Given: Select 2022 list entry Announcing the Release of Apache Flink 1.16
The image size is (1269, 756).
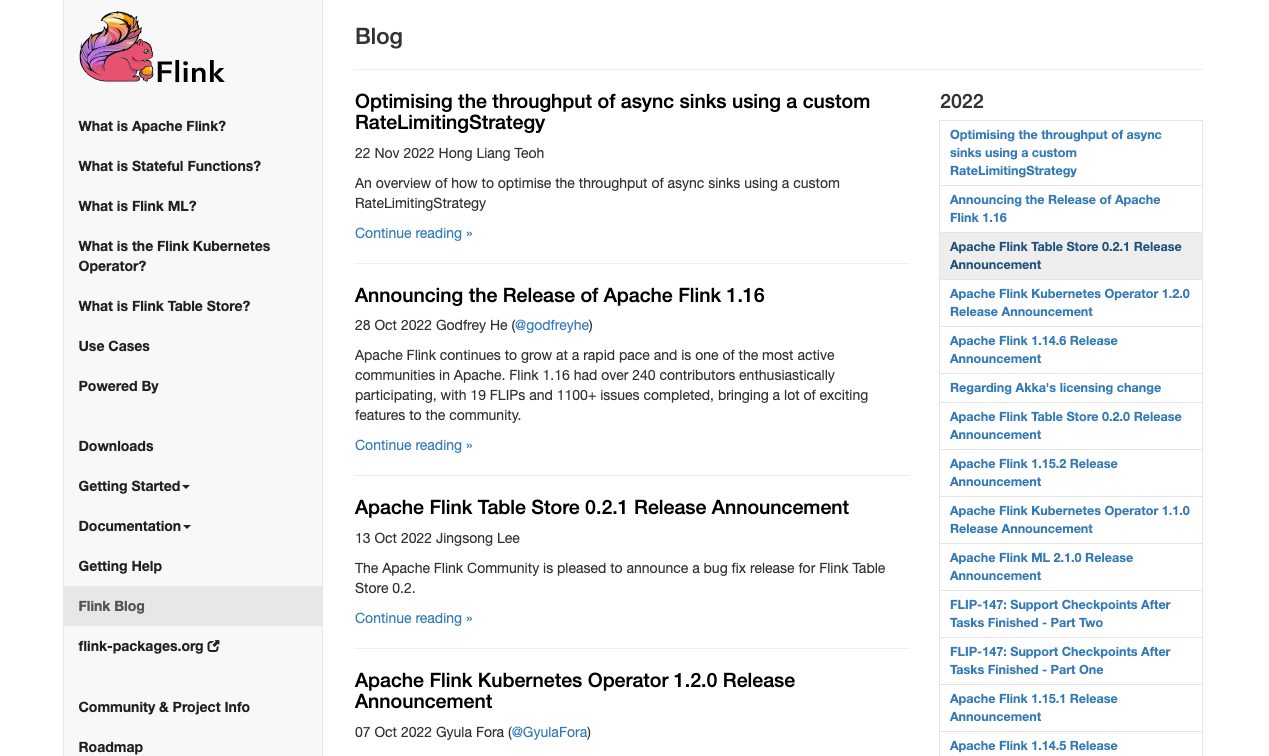Looking at the screenshot, I should [x=1071, y=209].
